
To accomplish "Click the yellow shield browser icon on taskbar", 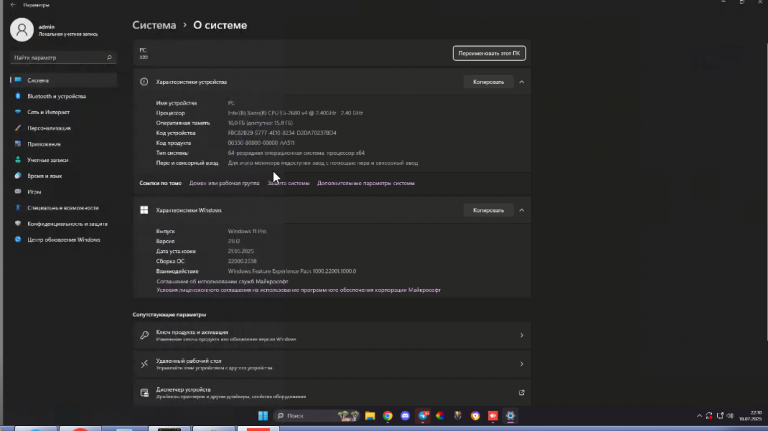I will pos(475,416).
